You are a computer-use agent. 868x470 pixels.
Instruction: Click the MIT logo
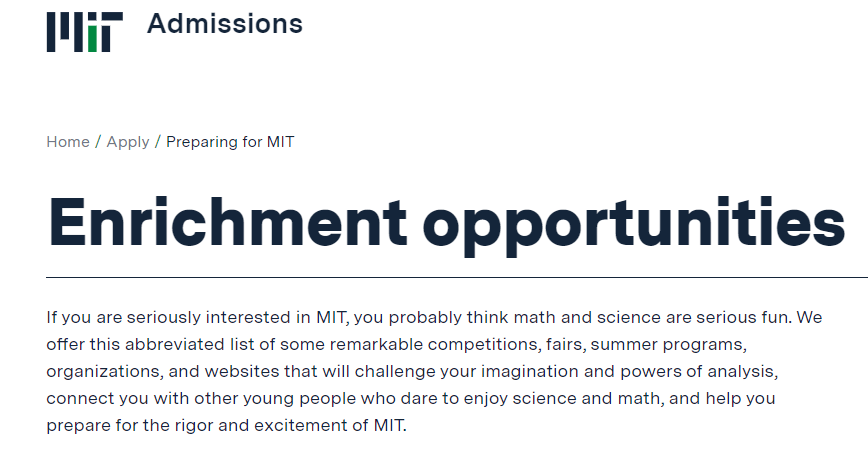(x=84, y=31)
